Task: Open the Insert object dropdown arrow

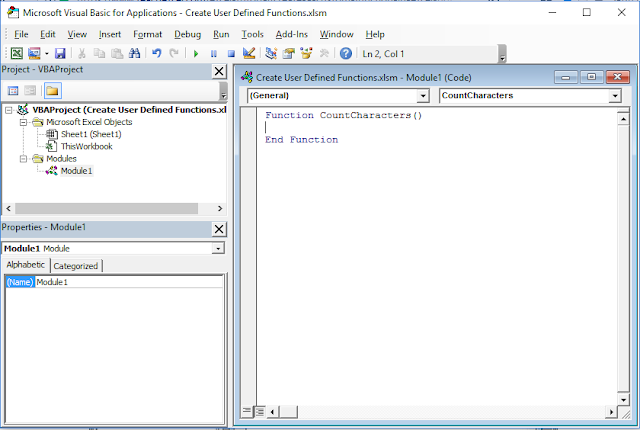Action: [47, 53]
